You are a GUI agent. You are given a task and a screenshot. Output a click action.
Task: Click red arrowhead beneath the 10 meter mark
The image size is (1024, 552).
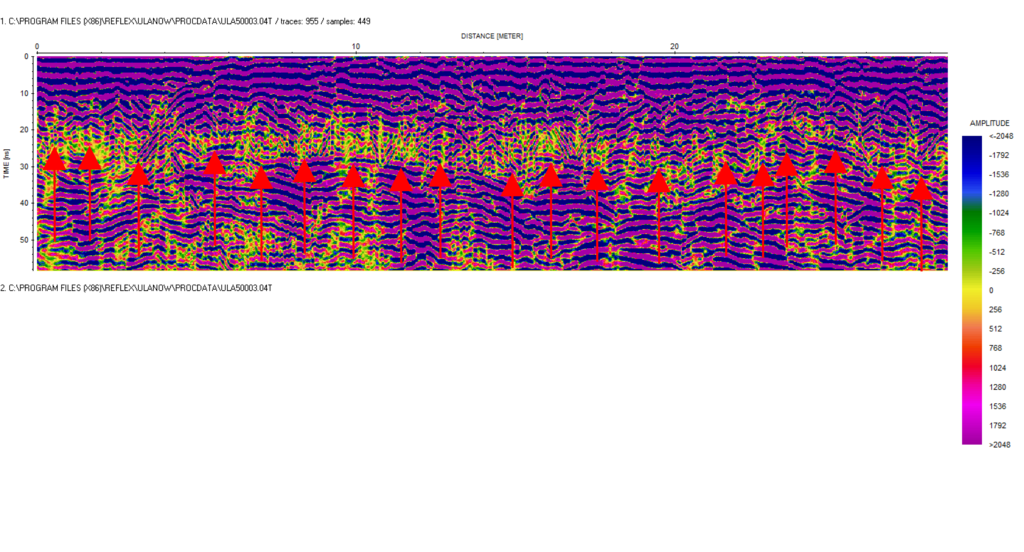tap(352, 178)
